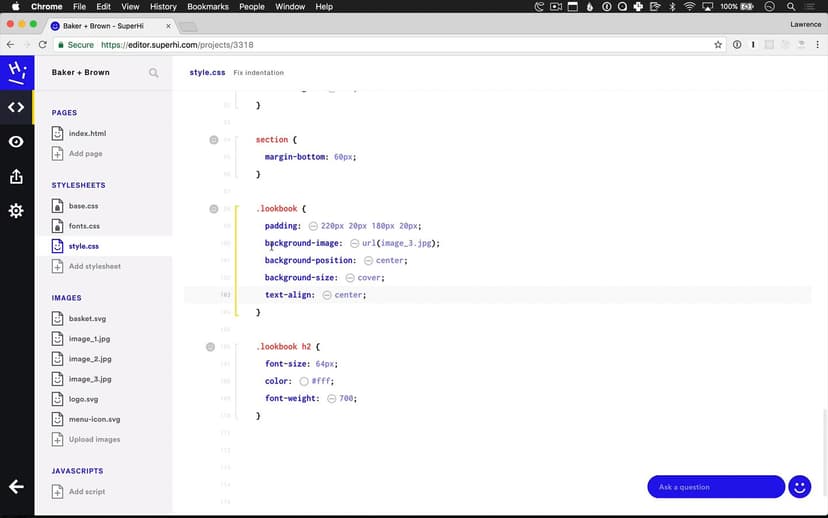Toggle the background-size cover circle control
The width and height of the screenshot is (828, 518).
[x=350, y=278]
